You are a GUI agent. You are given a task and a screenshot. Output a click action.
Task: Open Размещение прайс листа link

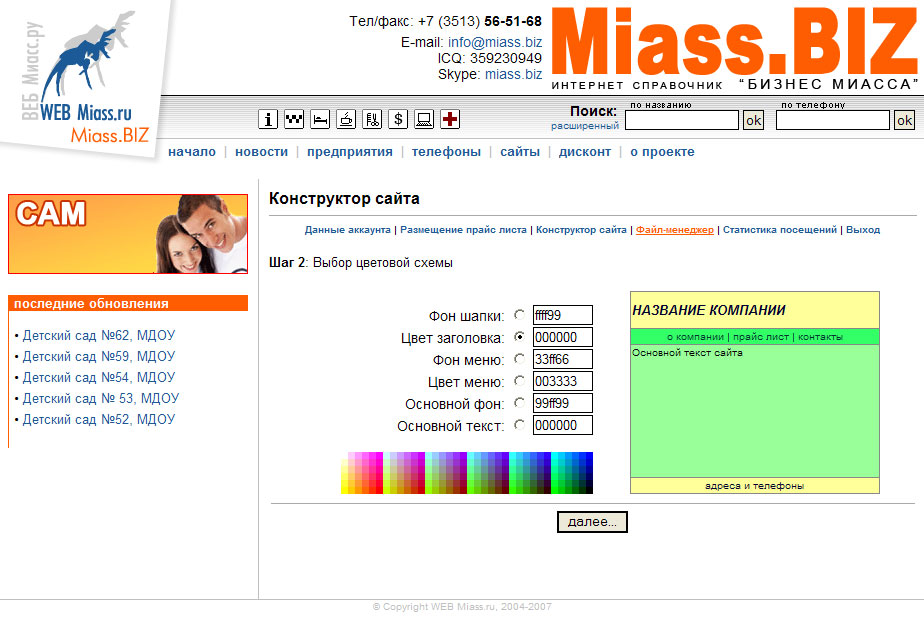point(463,230)
